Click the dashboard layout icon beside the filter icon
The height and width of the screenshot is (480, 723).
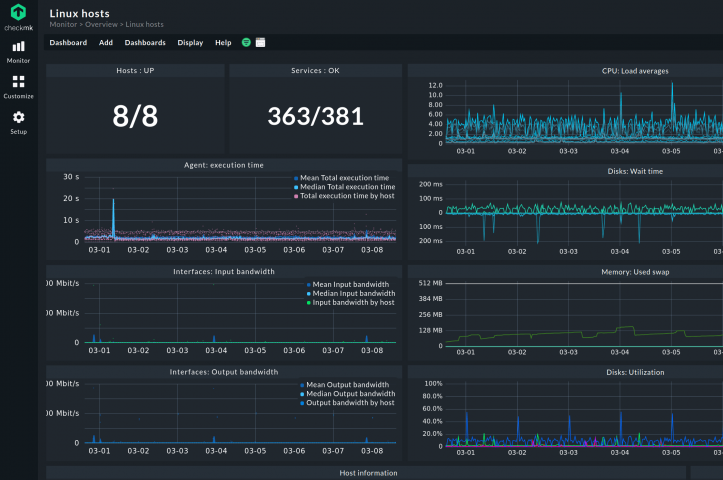click(x=261, y=43)
